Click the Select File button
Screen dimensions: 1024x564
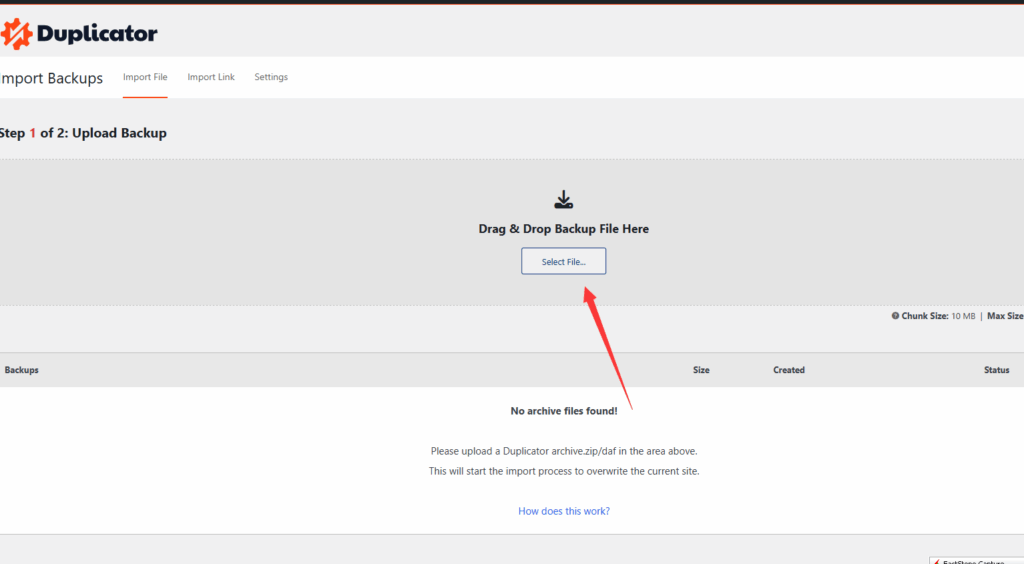(564, 261)
